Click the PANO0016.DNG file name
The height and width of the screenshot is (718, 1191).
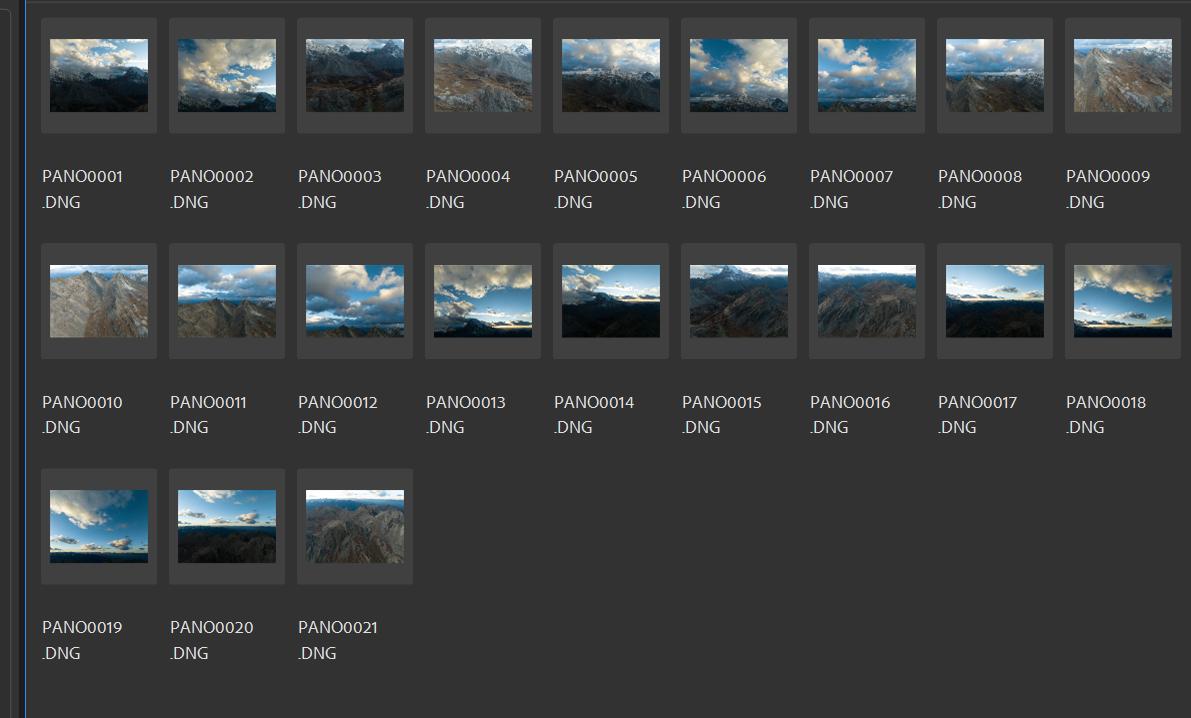850,415
